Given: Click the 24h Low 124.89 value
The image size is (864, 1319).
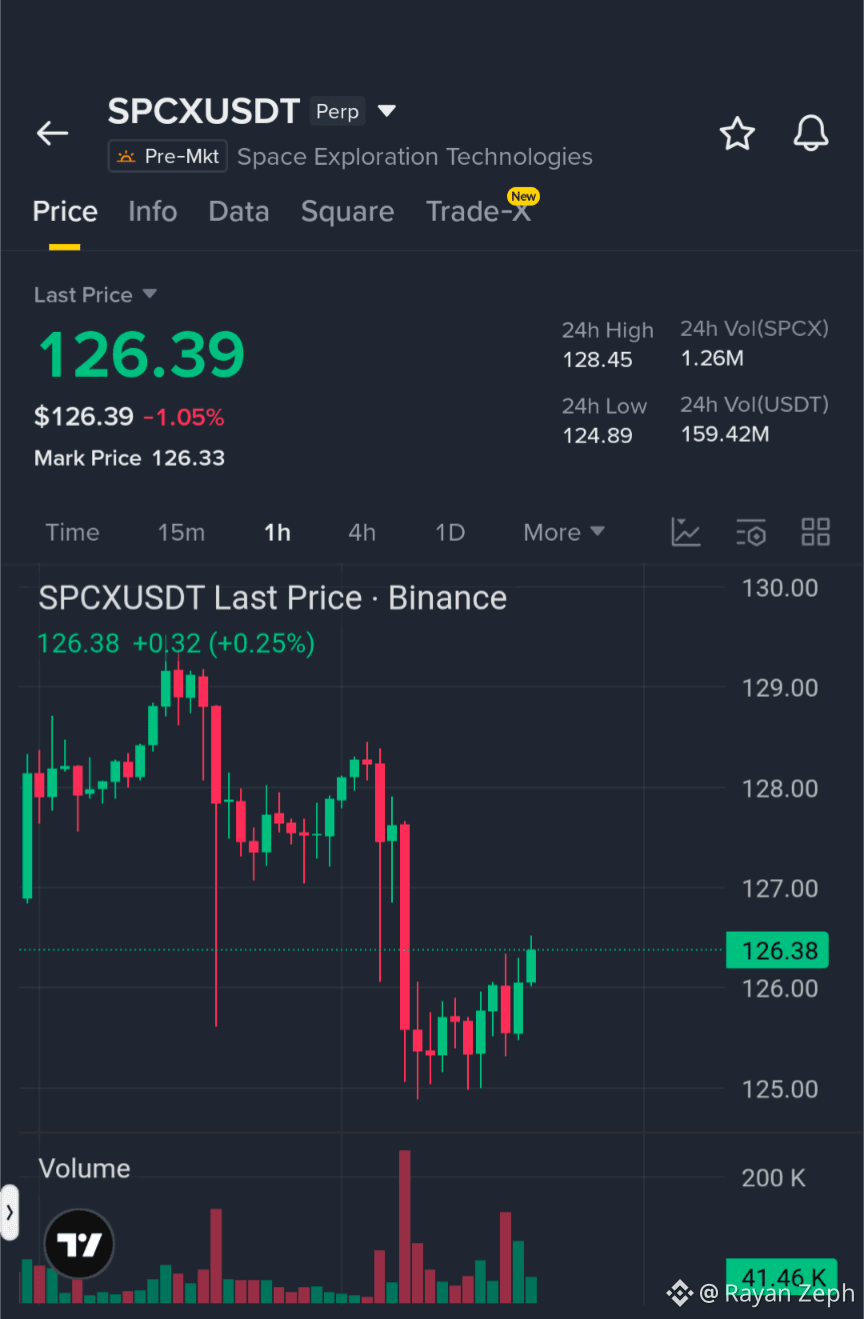Looking at the screenshot, I should tap(597, 436).
